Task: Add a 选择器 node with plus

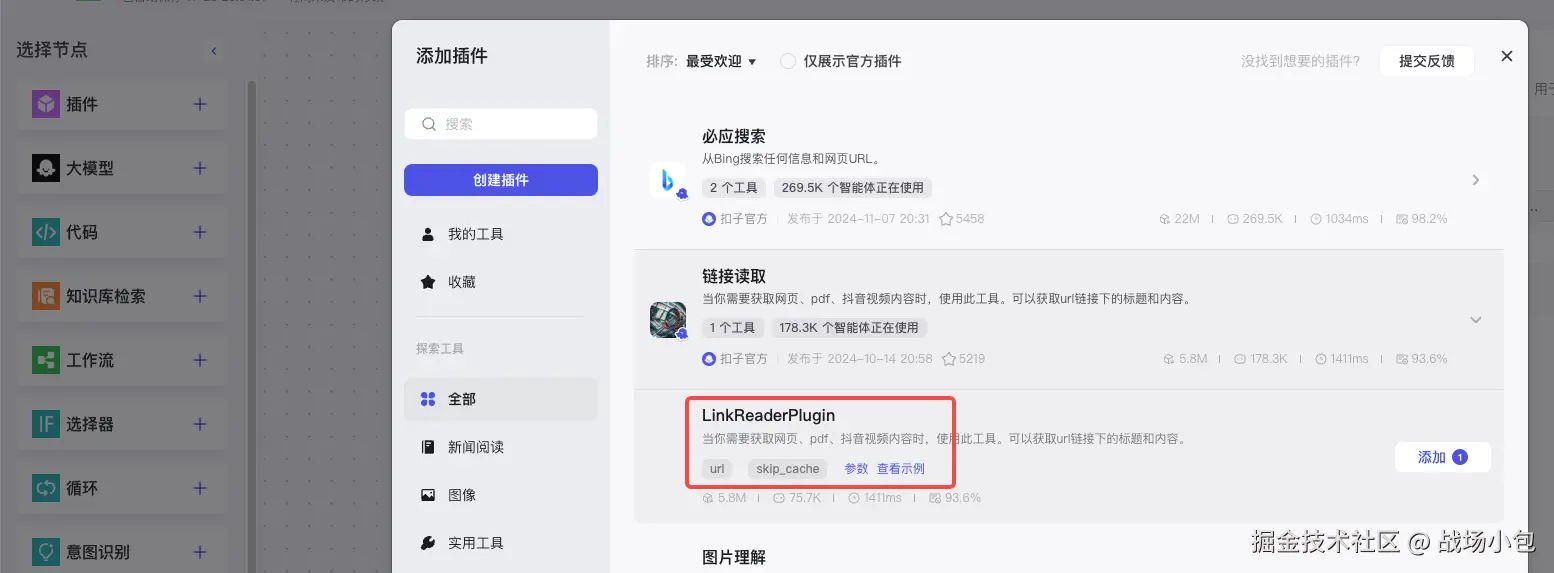Action: pyautogui.click(x=200, y=424)
